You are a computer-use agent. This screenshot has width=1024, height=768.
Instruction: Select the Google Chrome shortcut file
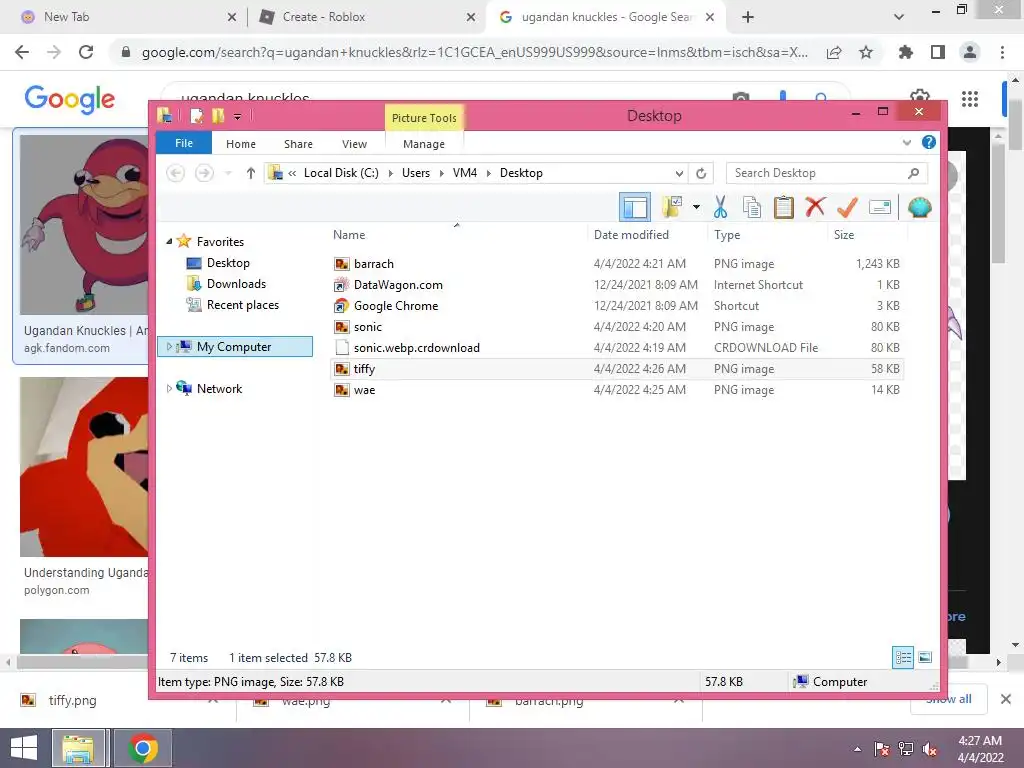click(617, 306)
